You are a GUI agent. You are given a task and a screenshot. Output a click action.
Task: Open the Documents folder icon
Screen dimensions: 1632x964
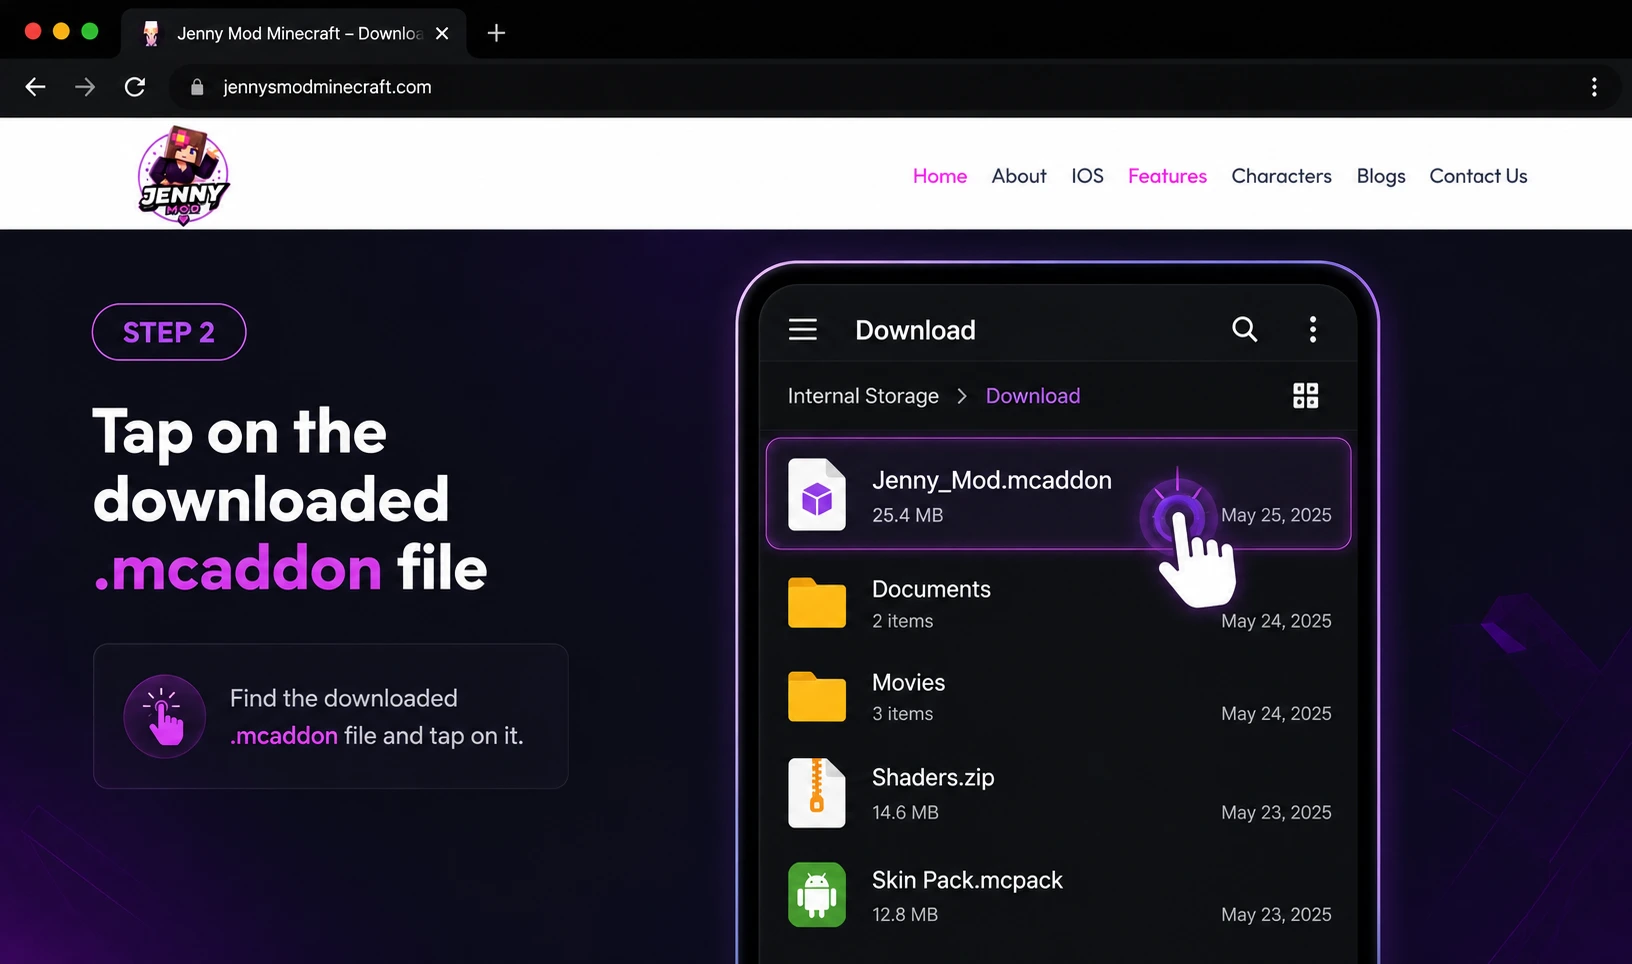click(817, 603)
